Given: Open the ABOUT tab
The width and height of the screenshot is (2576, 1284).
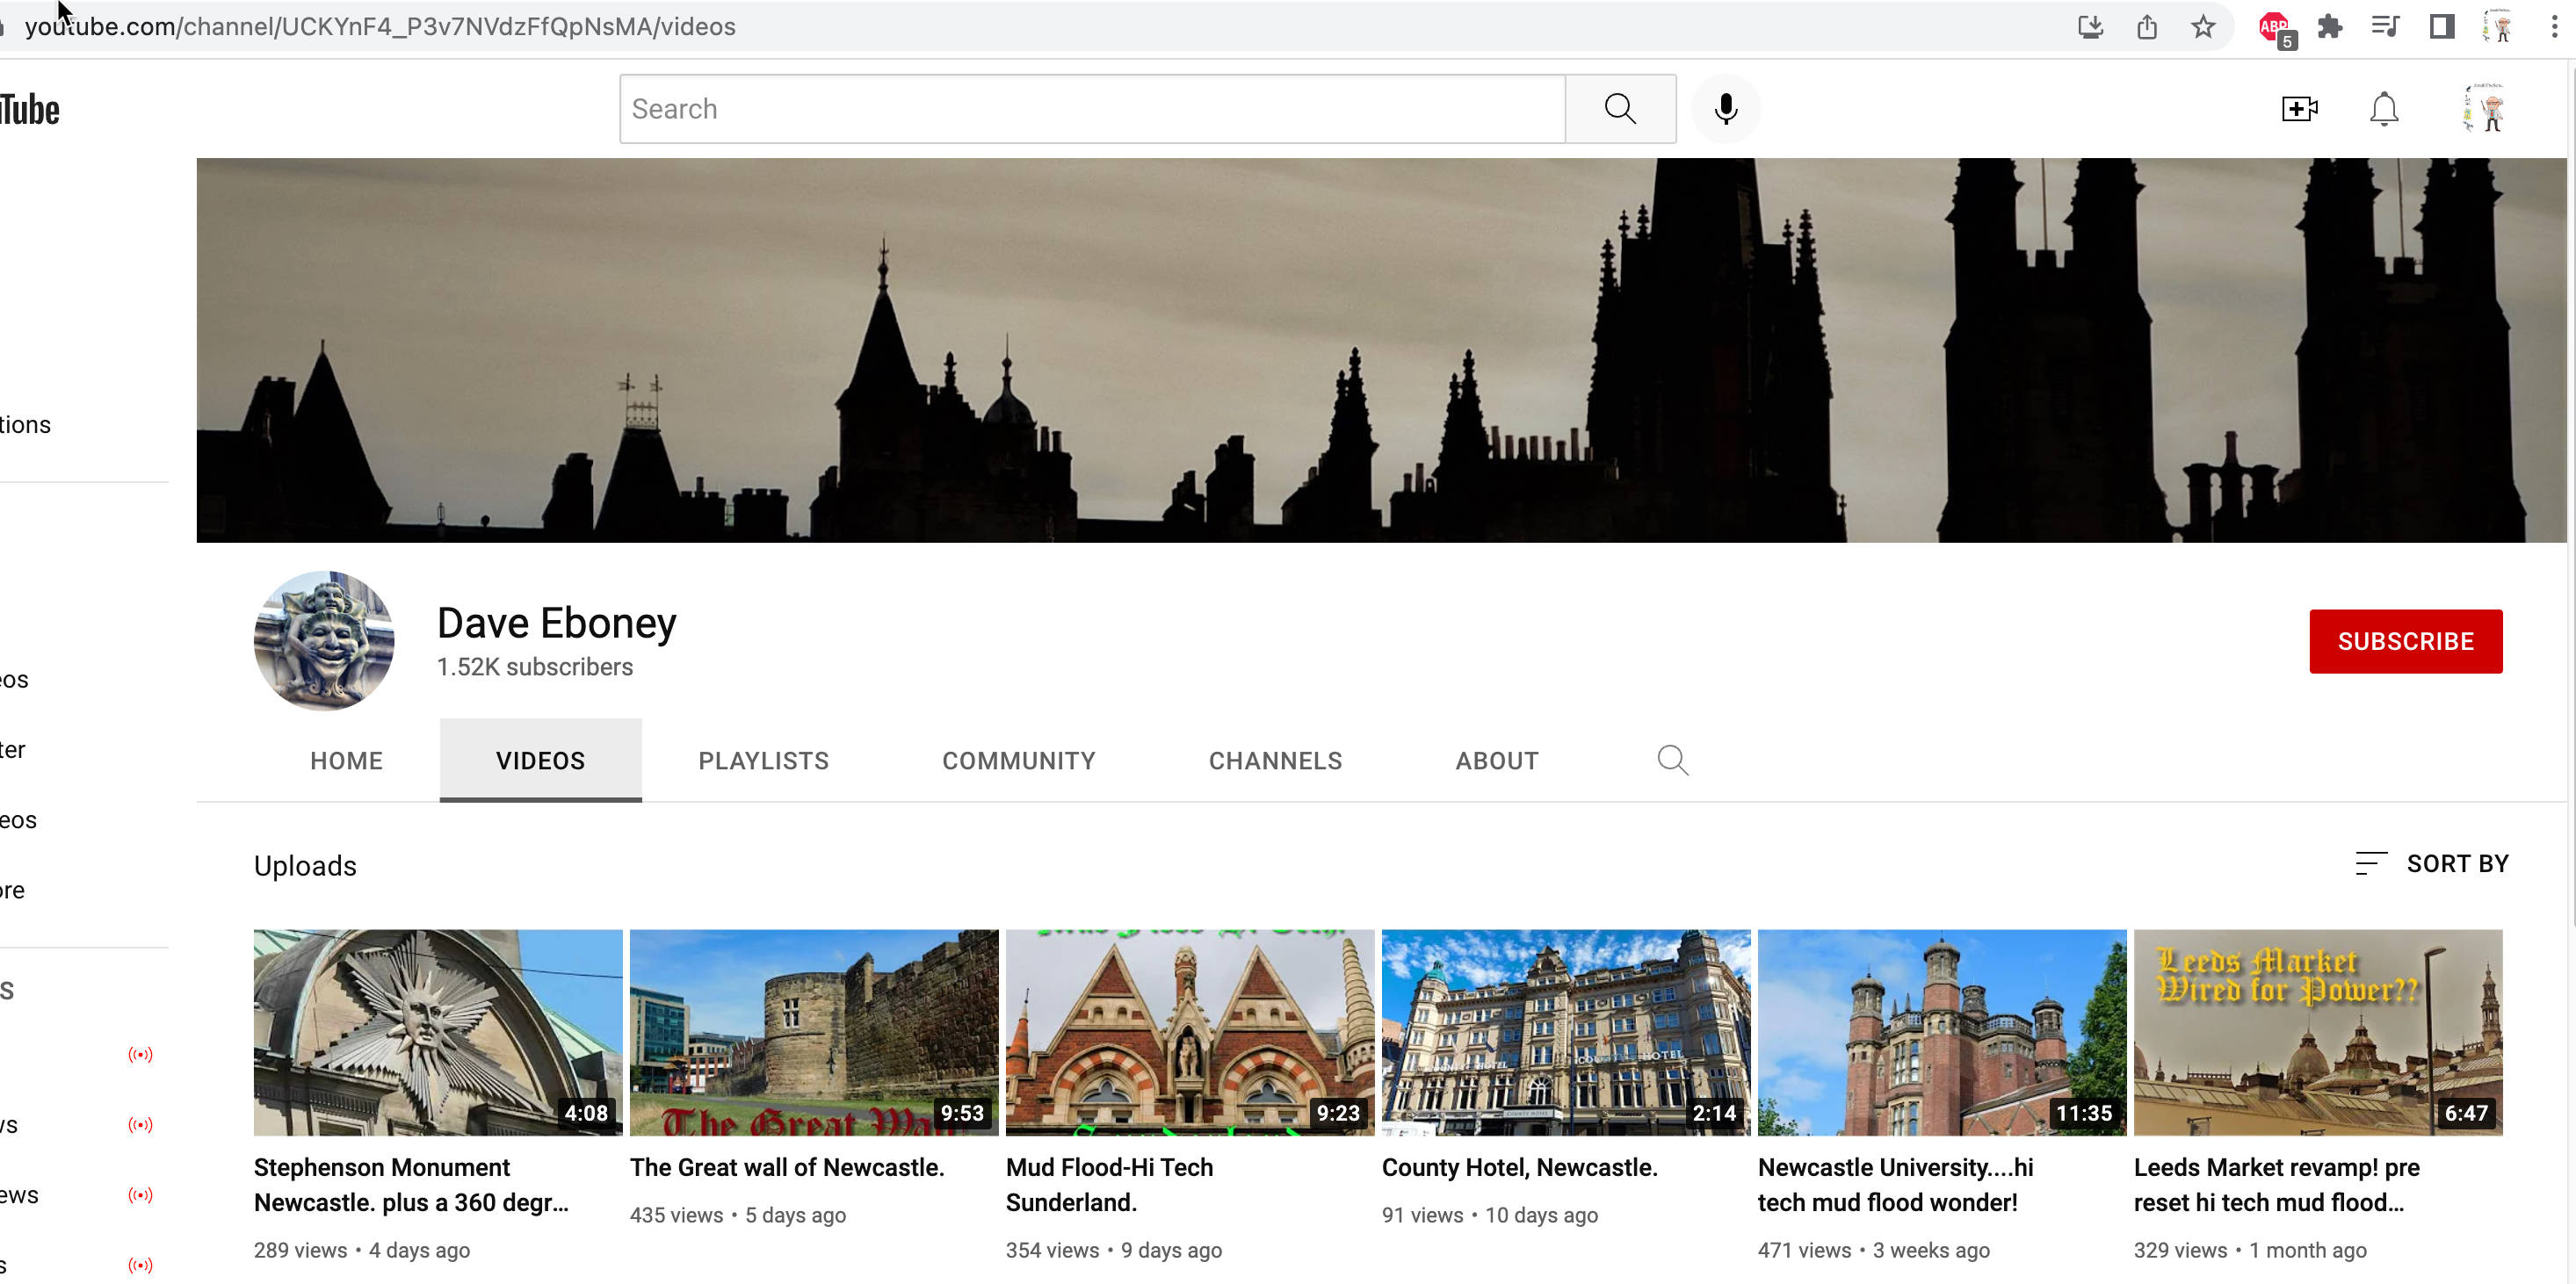Looking at the screenshot, I should tap(1496, 760).
